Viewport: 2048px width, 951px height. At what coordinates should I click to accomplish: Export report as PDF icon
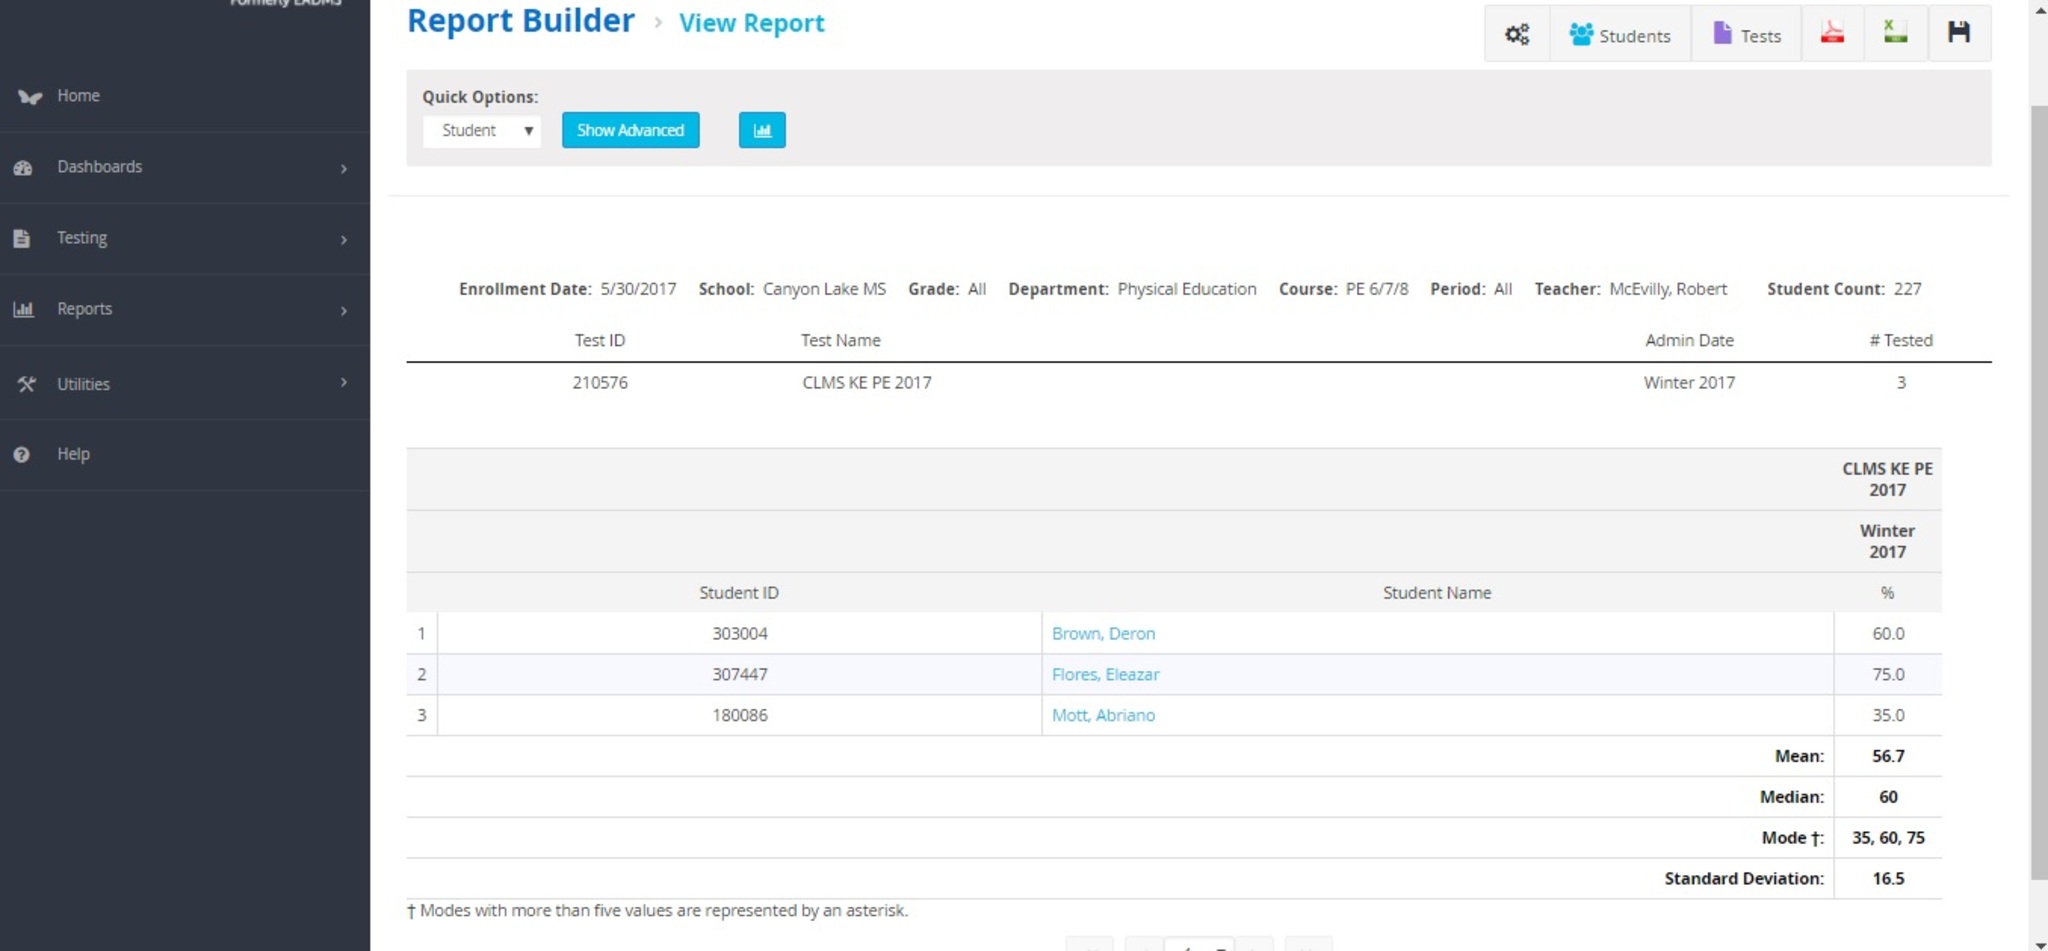pos(1832,33)
